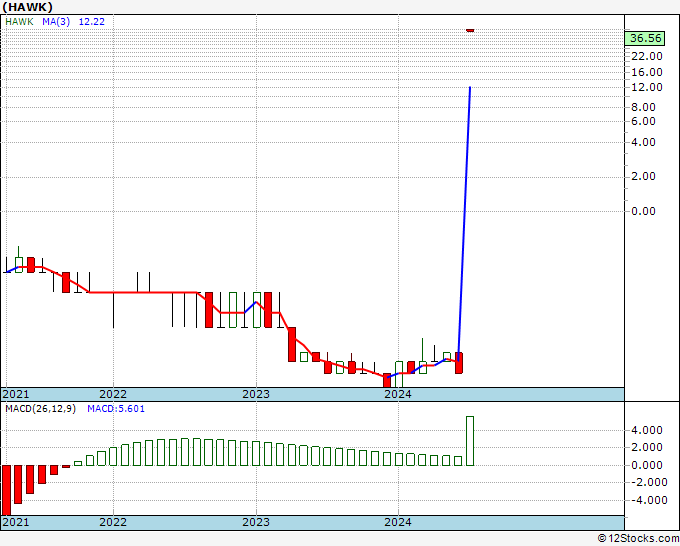Image resolution: width=680 pixels, height=546 pixels.
Task: Click 2022 on the MACD panel axis
Action: [113, 522]
